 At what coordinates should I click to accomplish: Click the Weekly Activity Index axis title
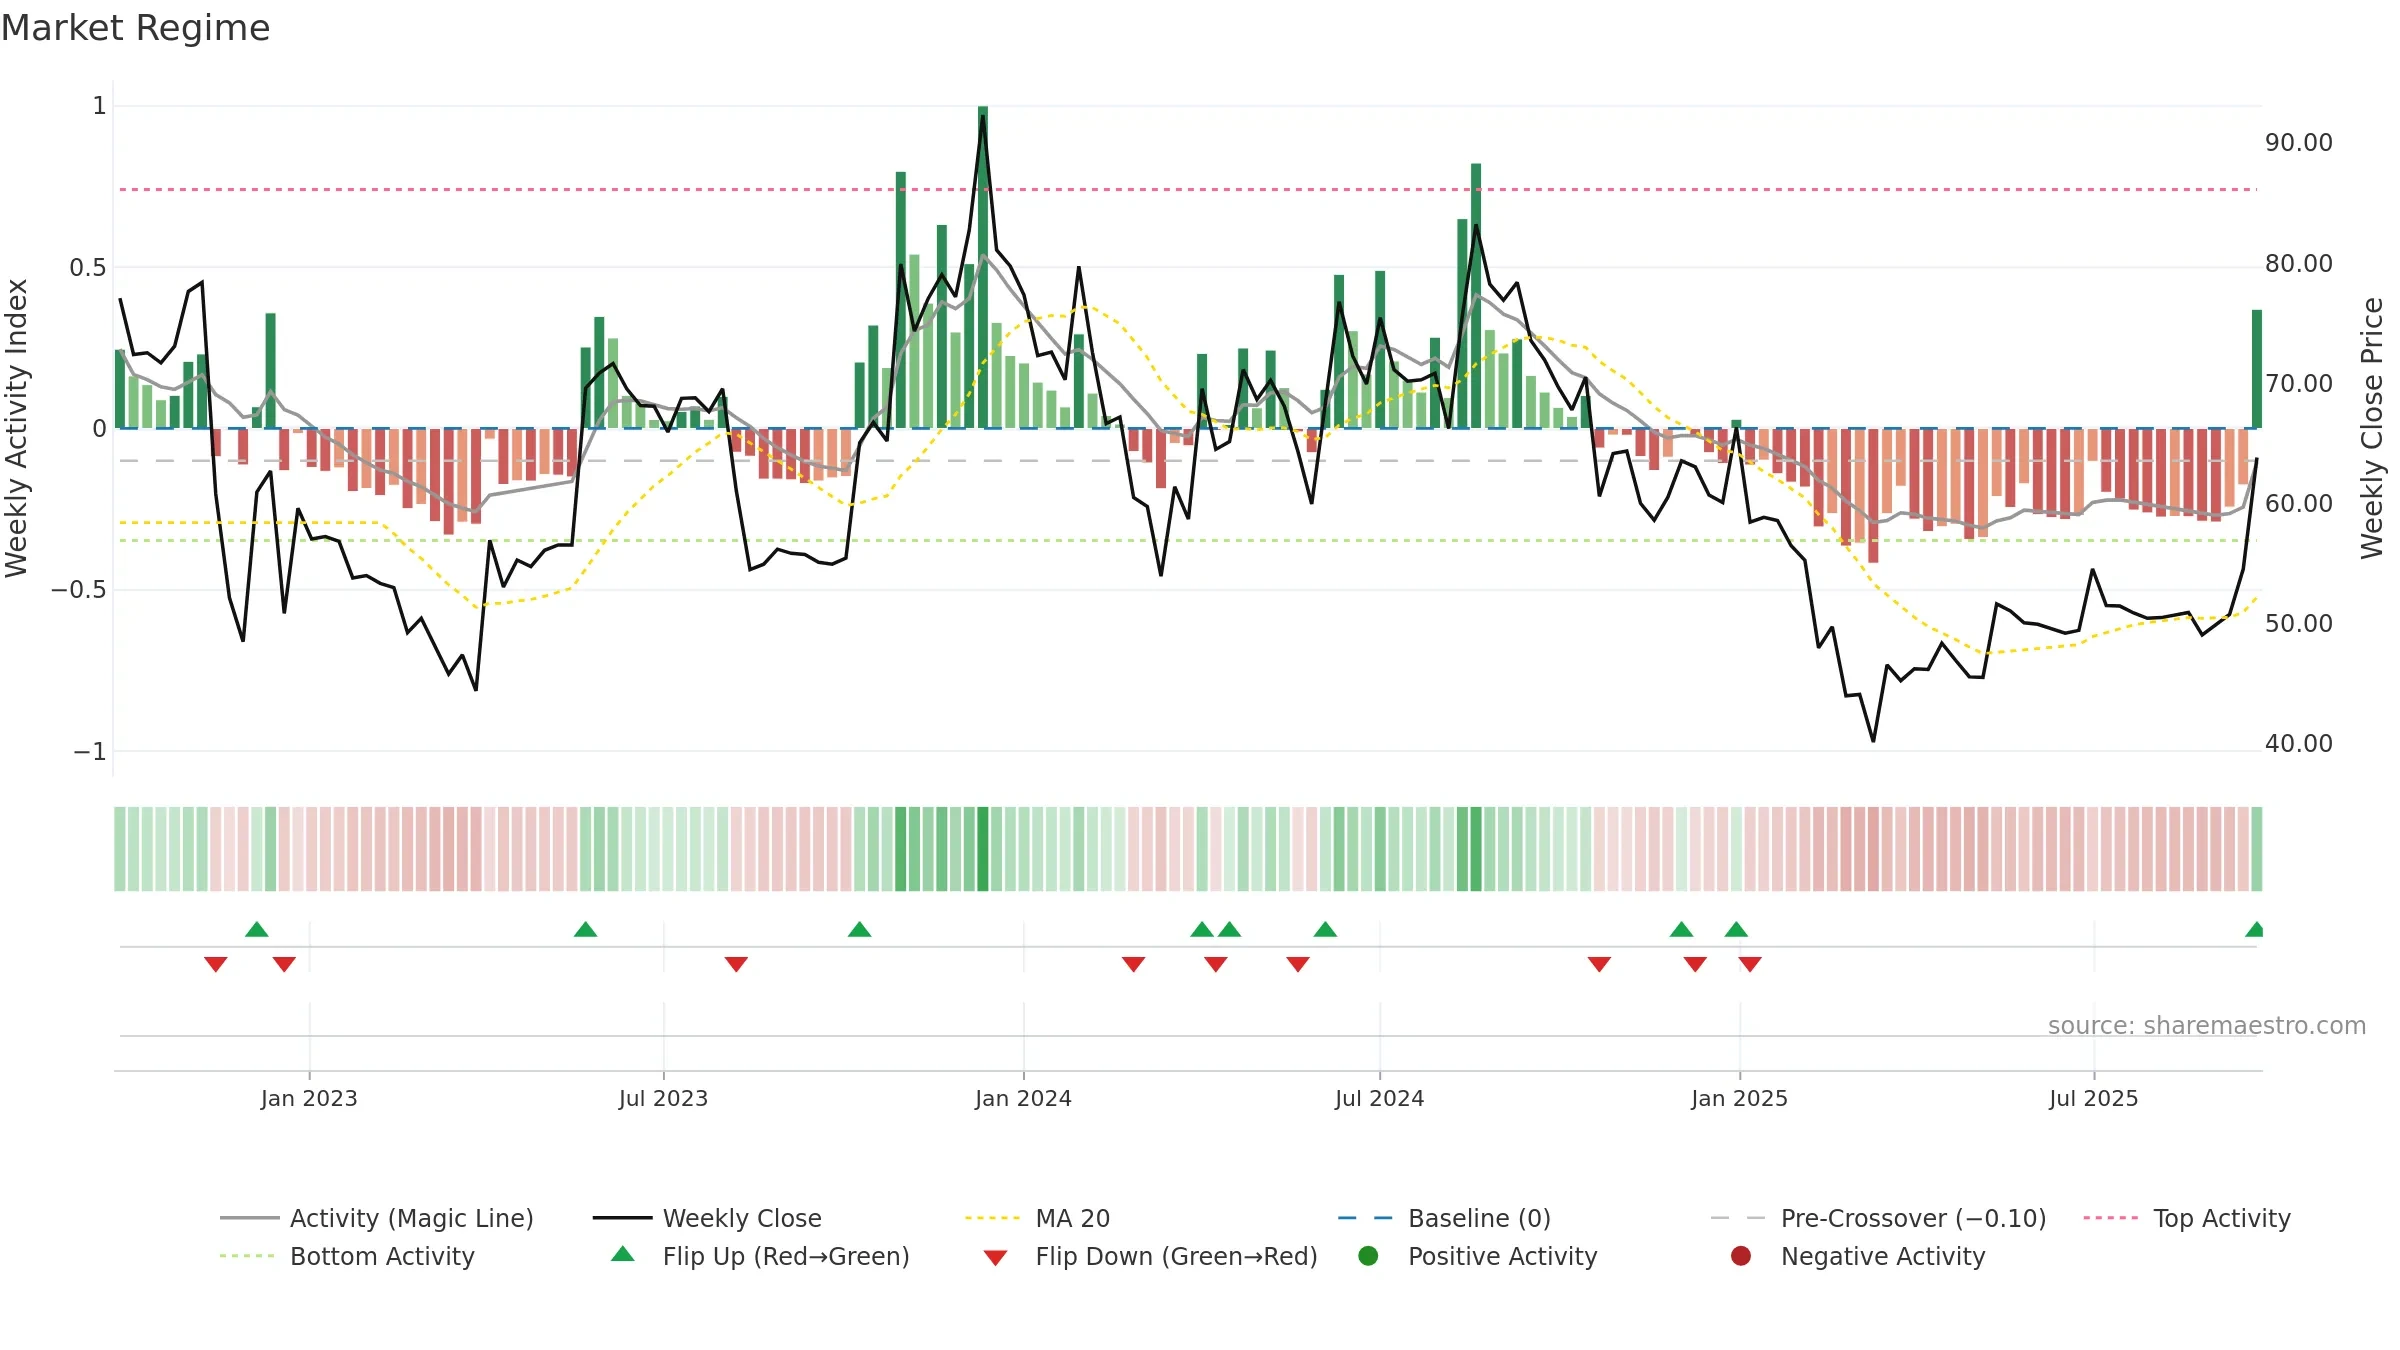(x=17, y=428)
